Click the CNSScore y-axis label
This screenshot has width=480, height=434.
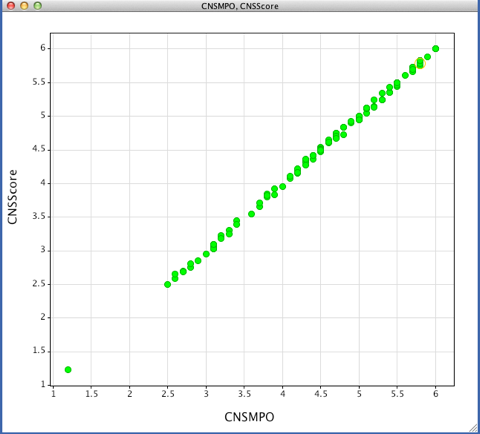click(12, 197)
